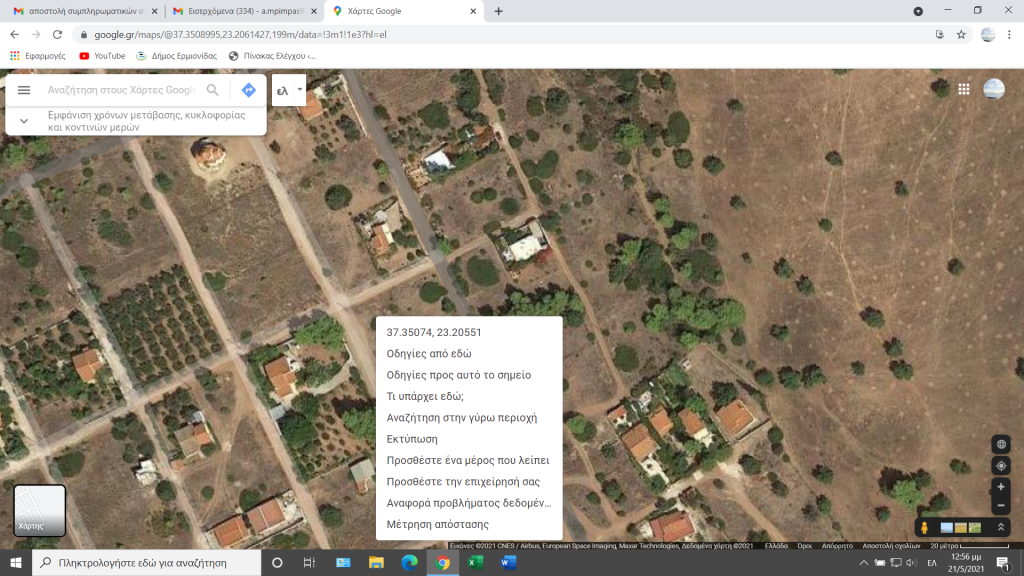Expand the imagery strip double chevron
The image size is (1024, 576).
1001,527
